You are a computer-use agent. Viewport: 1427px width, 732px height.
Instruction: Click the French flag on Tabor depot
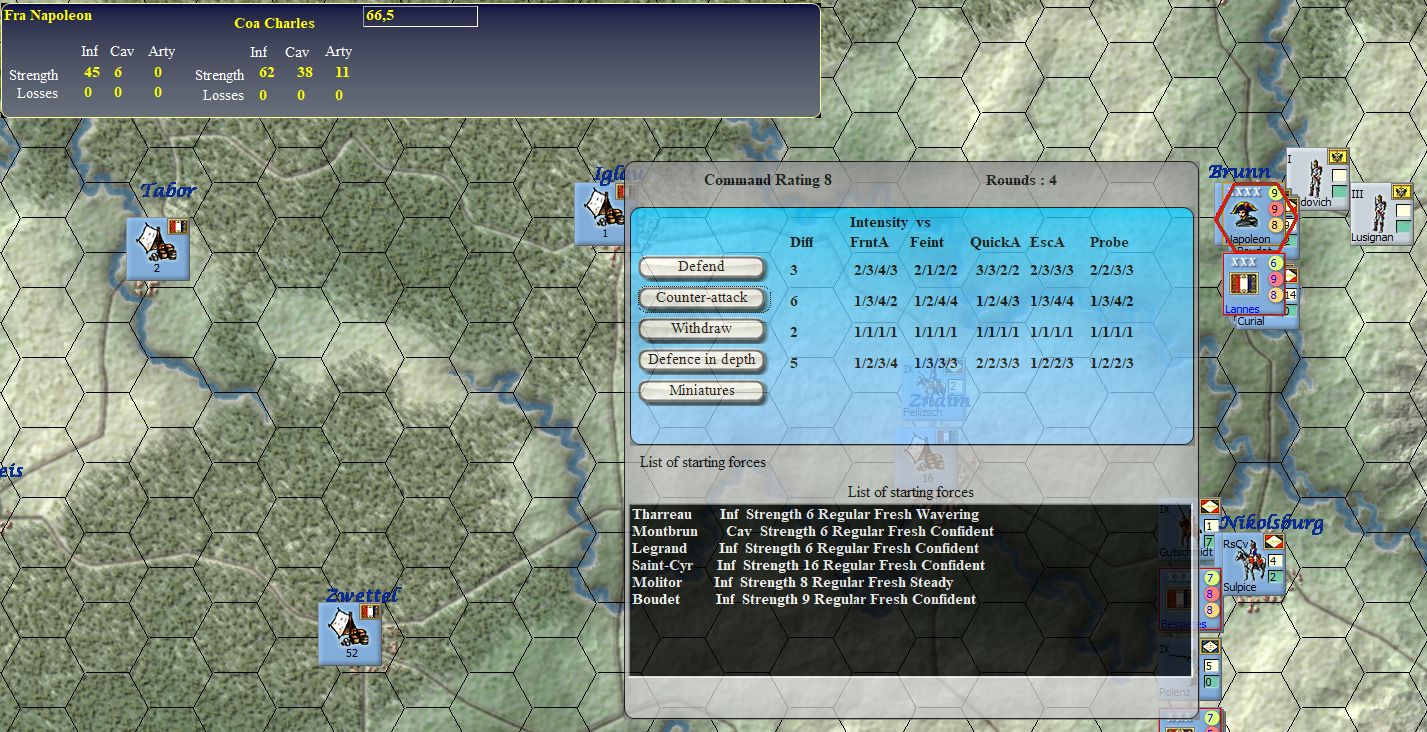[x=178, y=227]
